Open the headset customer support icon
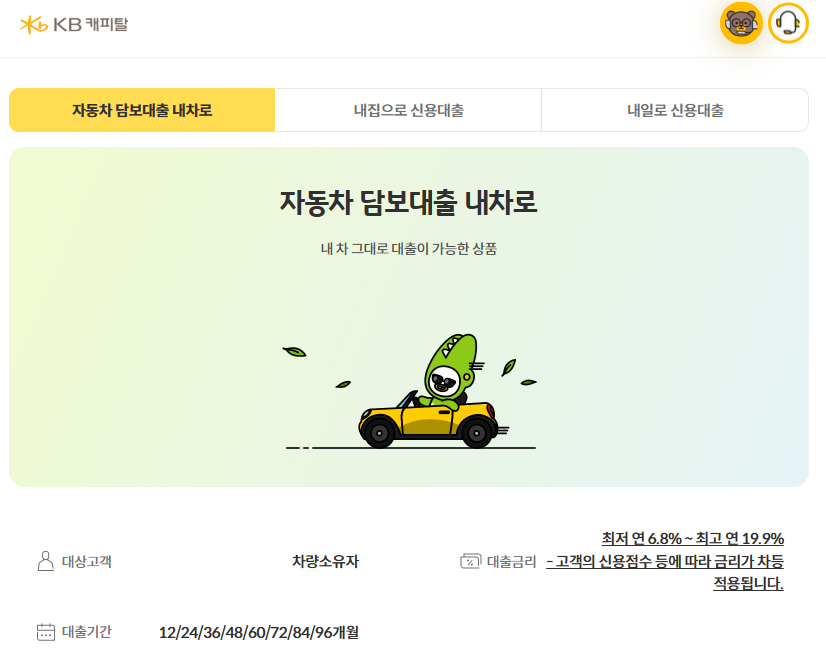Viewport: 826px width, 663px height. [x=788, y=23]
